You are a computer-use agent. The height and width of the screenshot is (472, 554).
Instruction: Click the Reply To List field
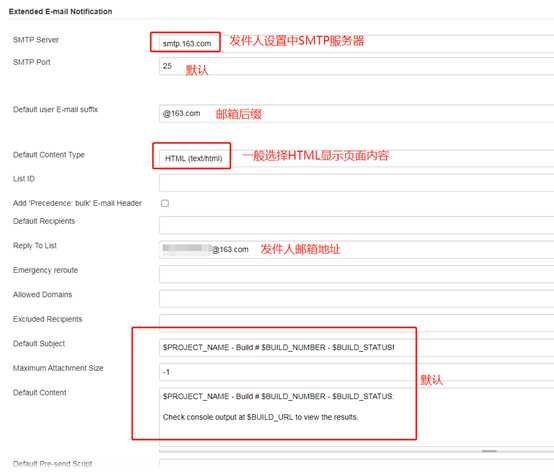pos(356,249)
